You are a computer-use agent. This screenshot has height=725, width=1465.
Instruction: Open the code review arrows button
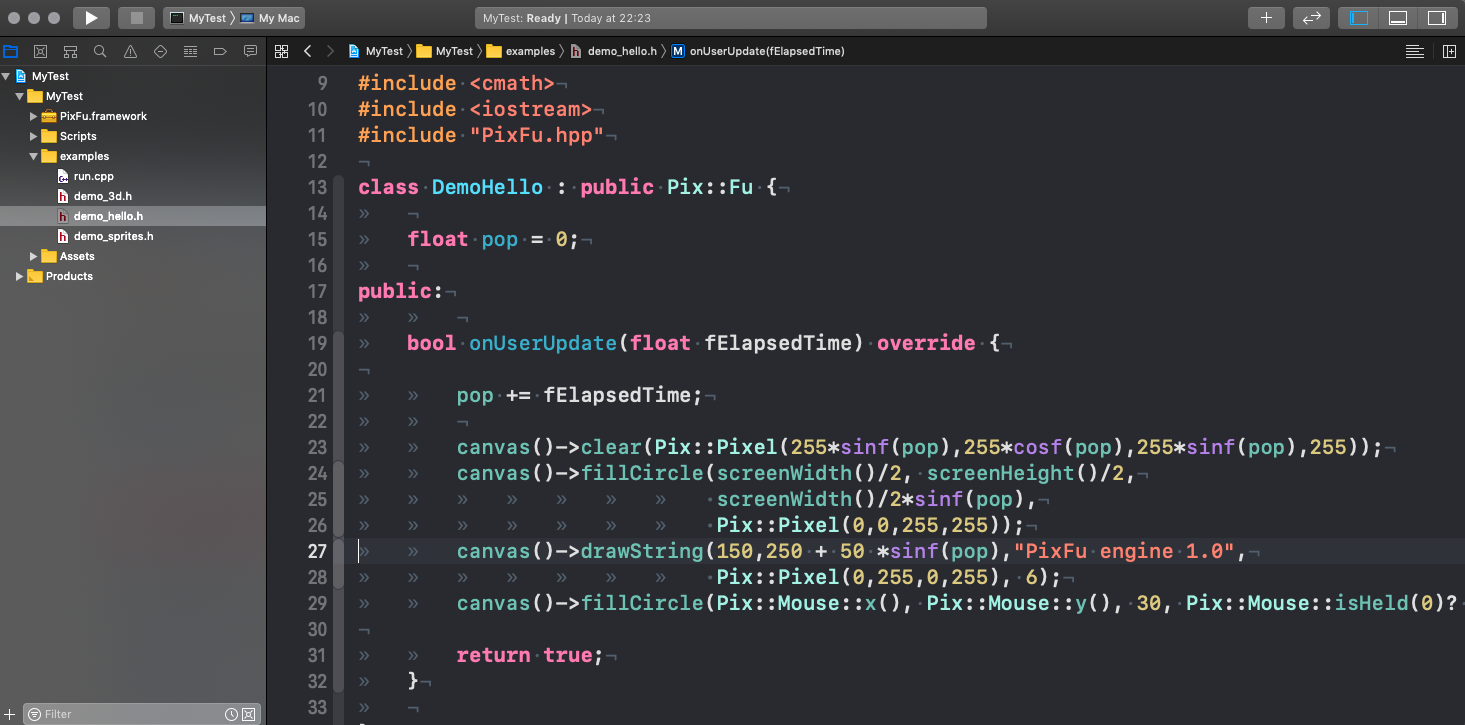tap(1312, 18)
